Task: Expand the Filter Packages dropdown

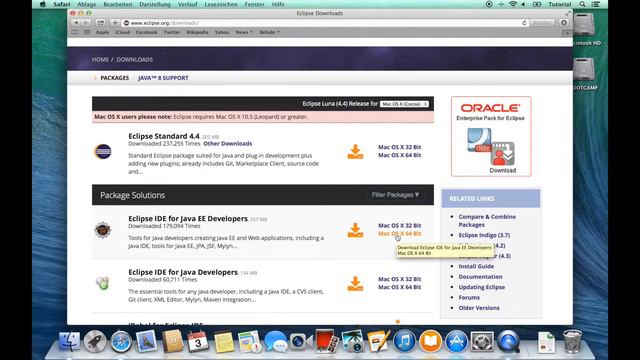Action: pos(395,195)
